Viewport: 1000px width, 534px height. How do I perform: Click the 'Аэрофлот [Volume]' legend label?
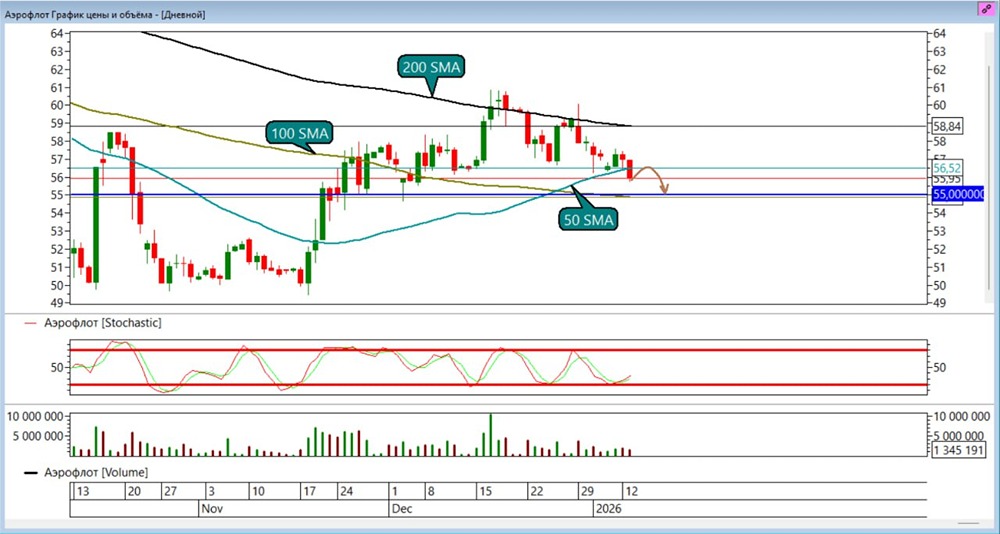pyautogui.click(x=96, y=473)
